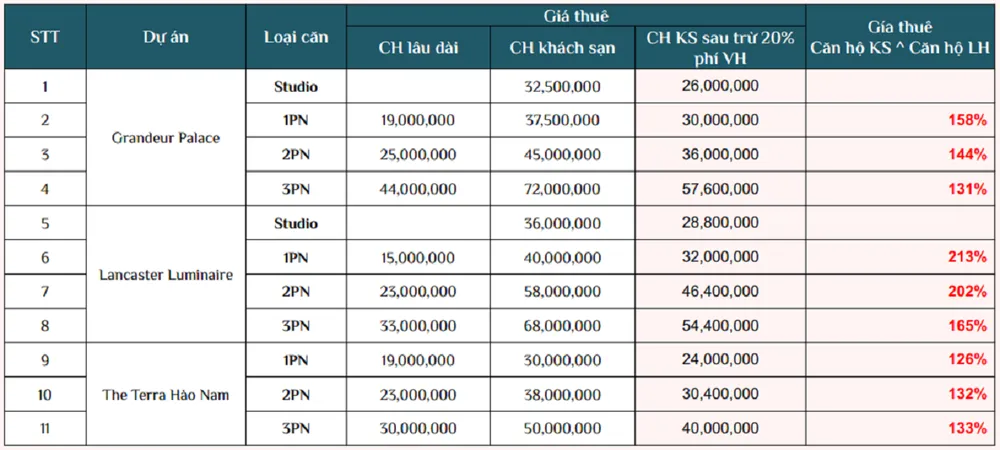Select the Giá thuê merged header

[x=576, y=15]
